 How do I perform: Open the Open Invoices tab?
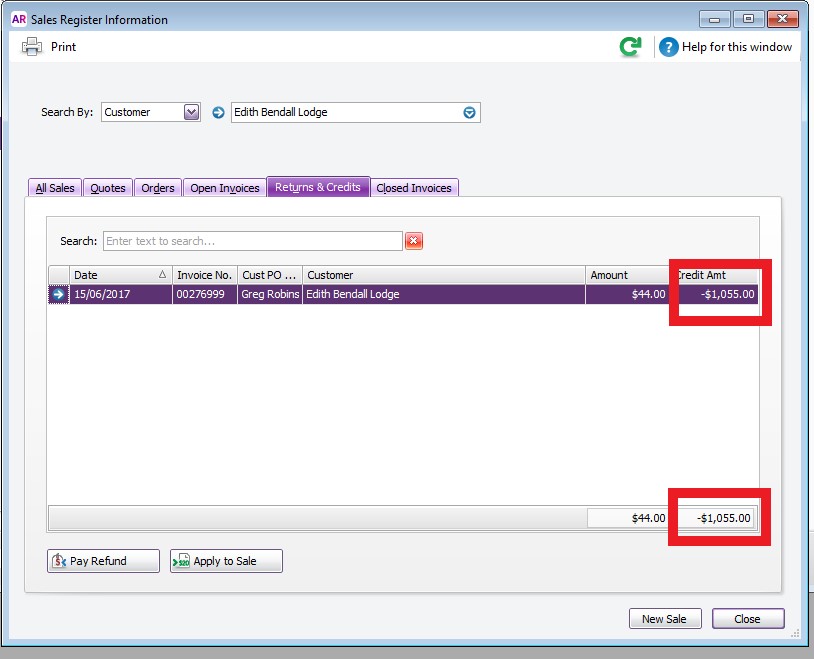pos(225,188)
